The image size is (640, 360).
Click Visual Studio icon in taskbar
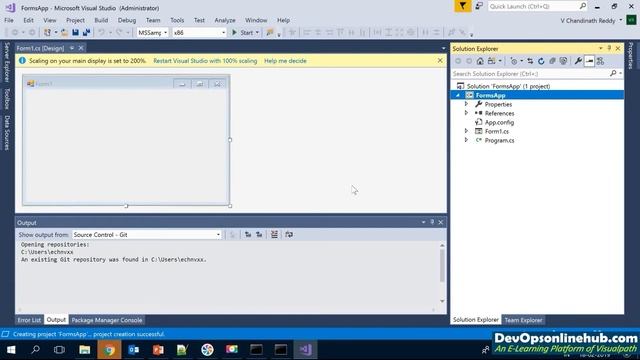coord(305,350)
